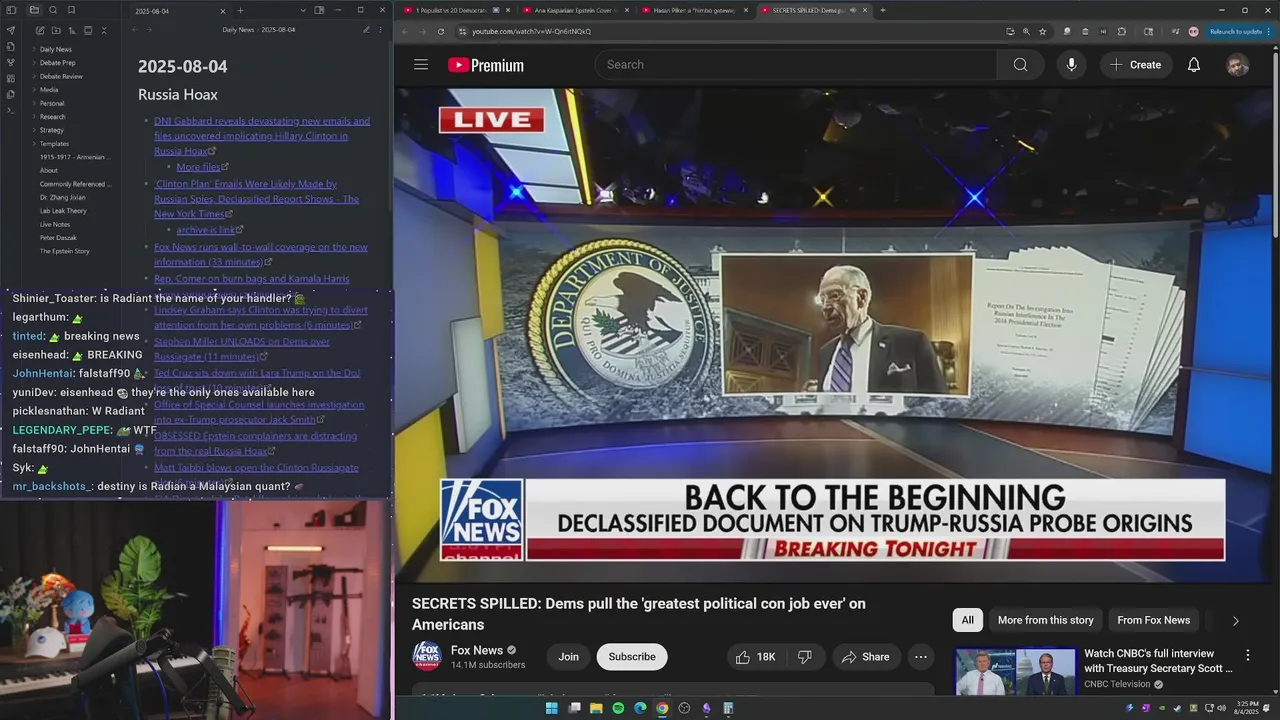Image resolution: width=1280 pixels, height=720 pixels.
Task: Bookmark this page with the star icon
Action: pyautogui.click(x=1042, y=31)
